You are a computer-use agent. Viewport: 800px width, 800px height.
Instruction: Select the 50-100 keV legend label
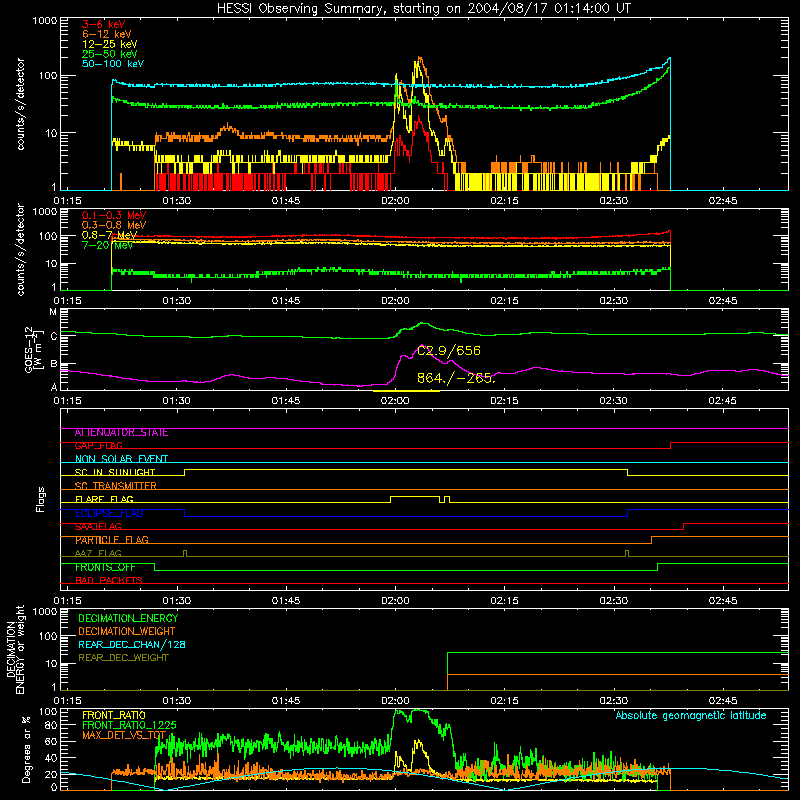(113, 64)
